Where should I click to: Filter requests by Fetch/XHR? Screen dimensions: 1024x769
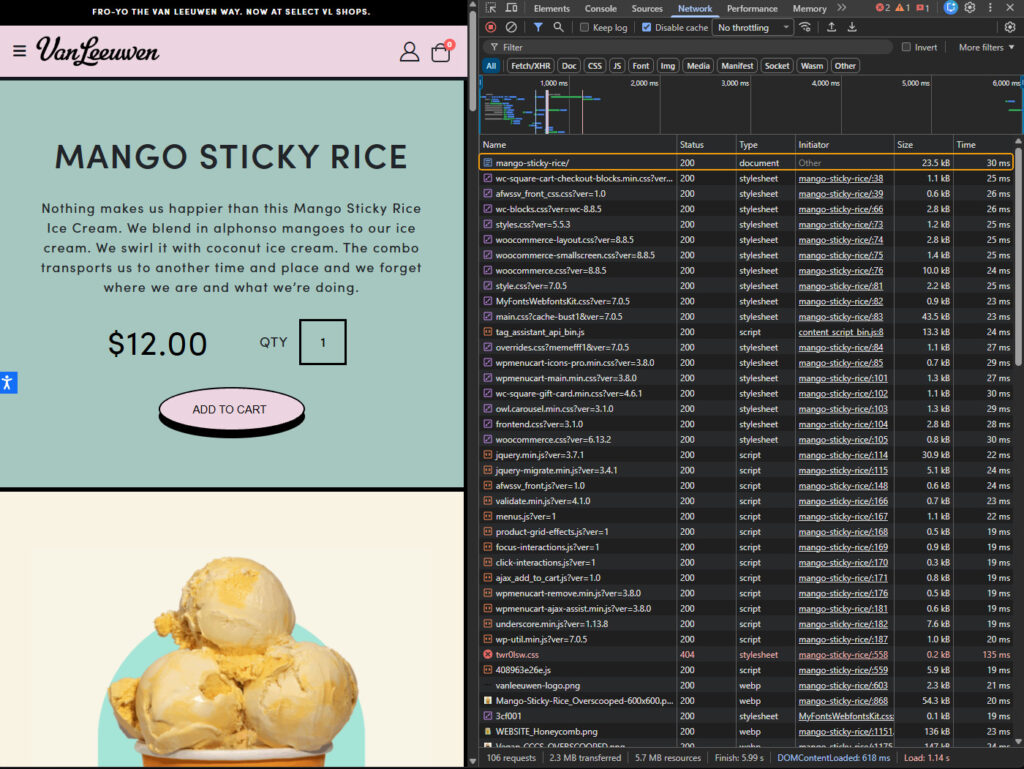pyautogui.click(x=530, y=66)
